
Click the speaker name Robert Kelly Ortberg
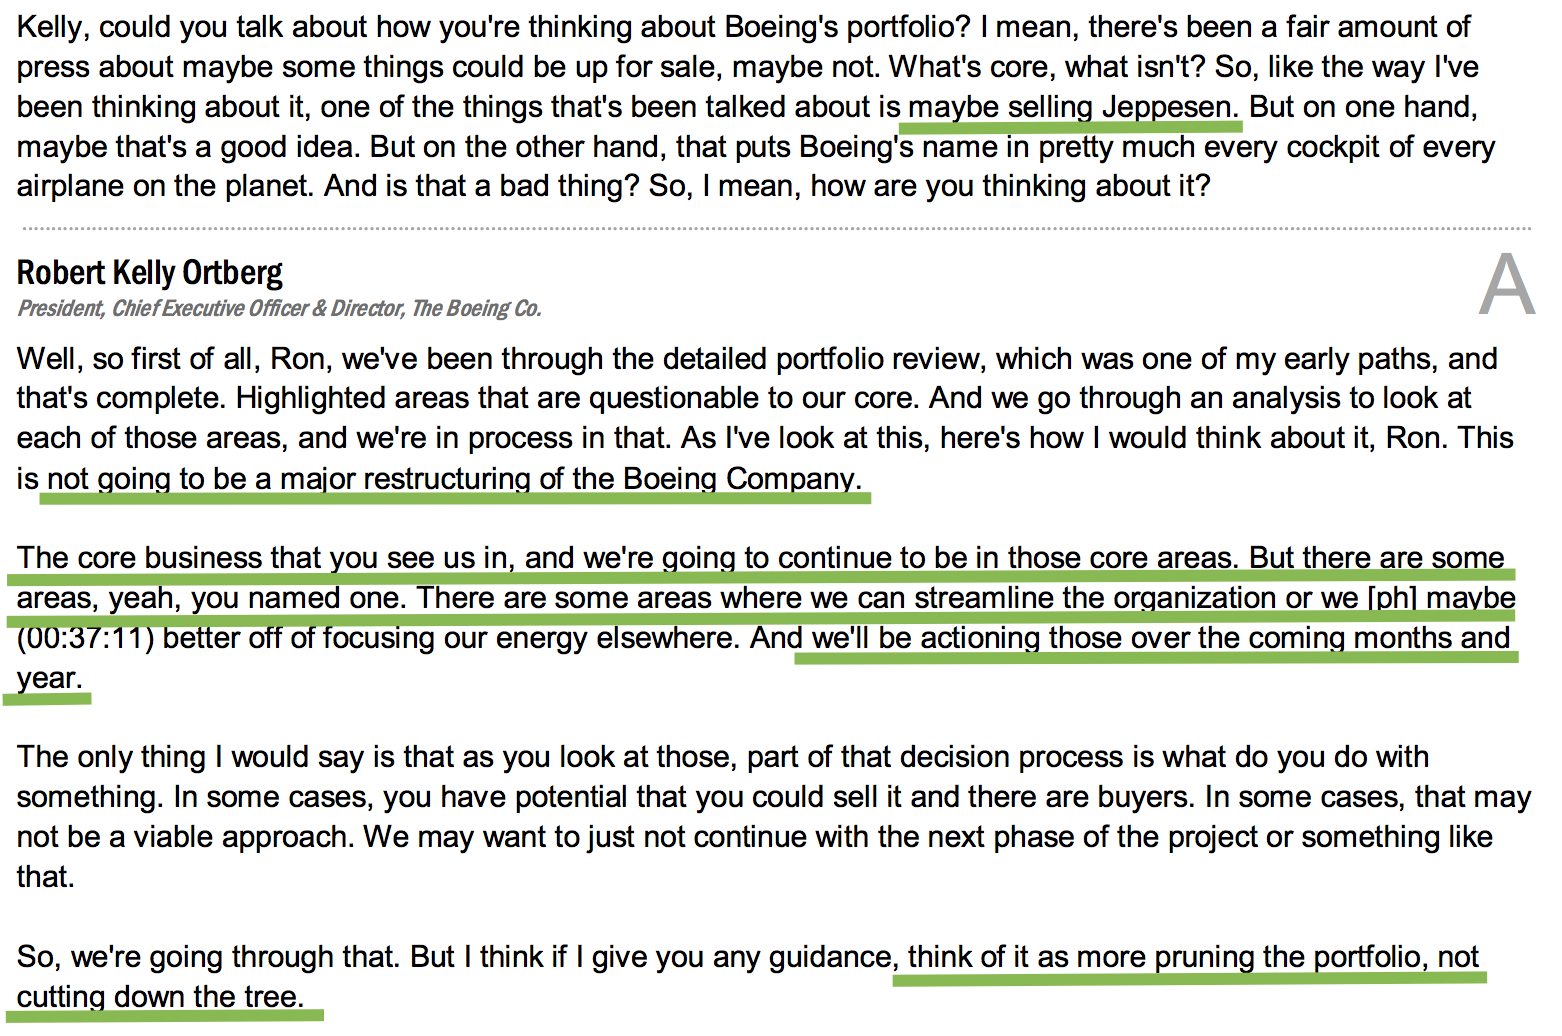[150, 272]
